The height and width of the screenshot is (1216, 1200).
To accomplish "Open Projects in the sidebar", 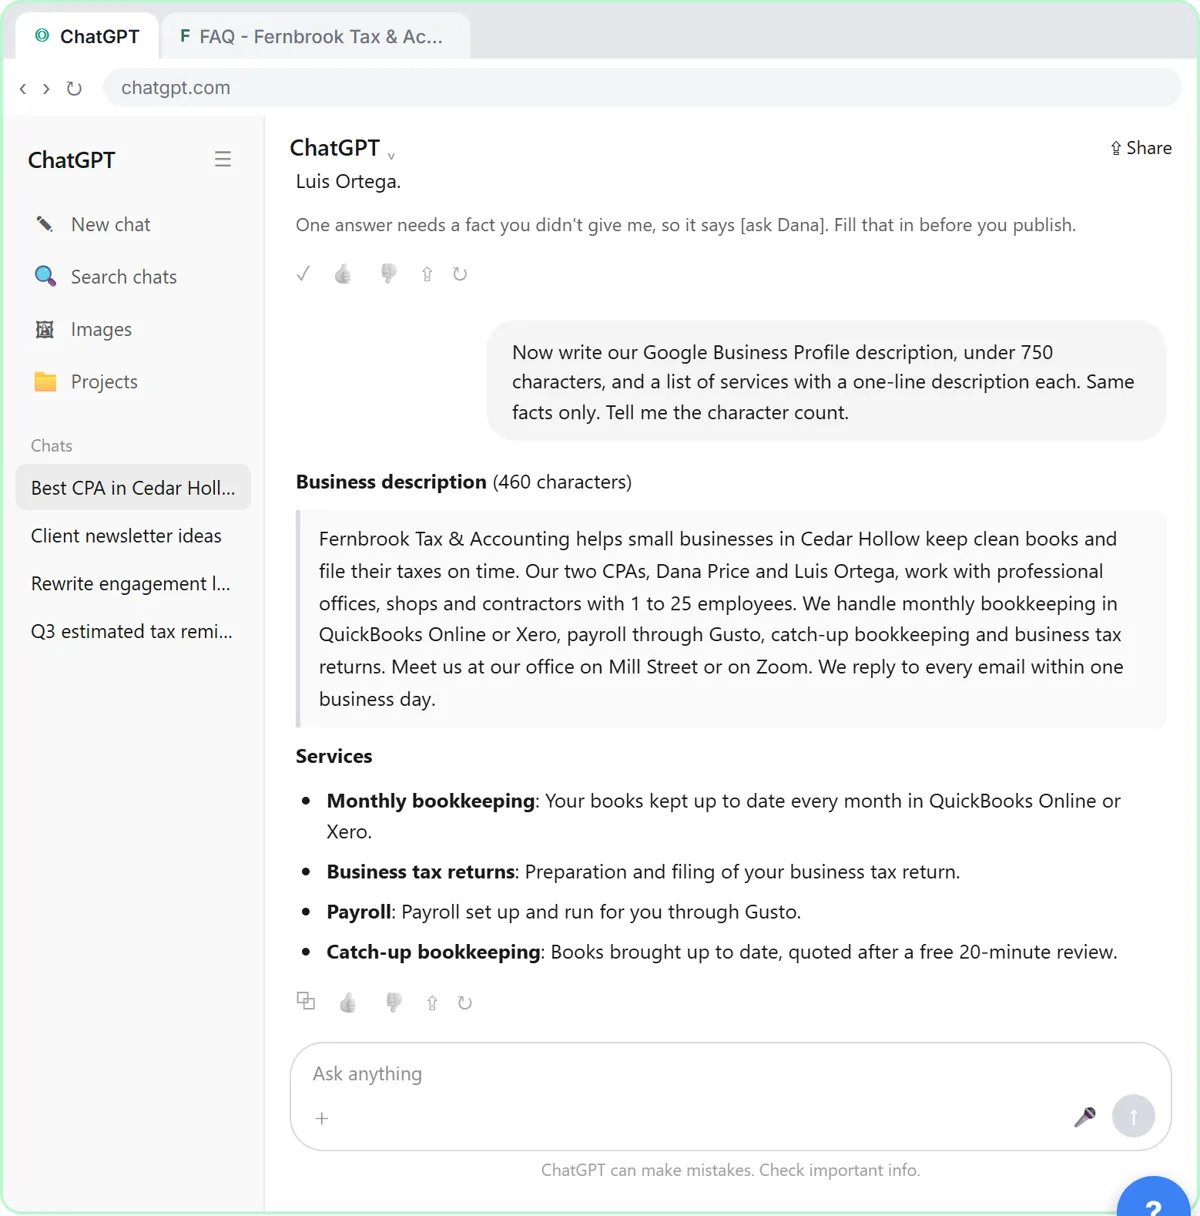I will 133,382.
